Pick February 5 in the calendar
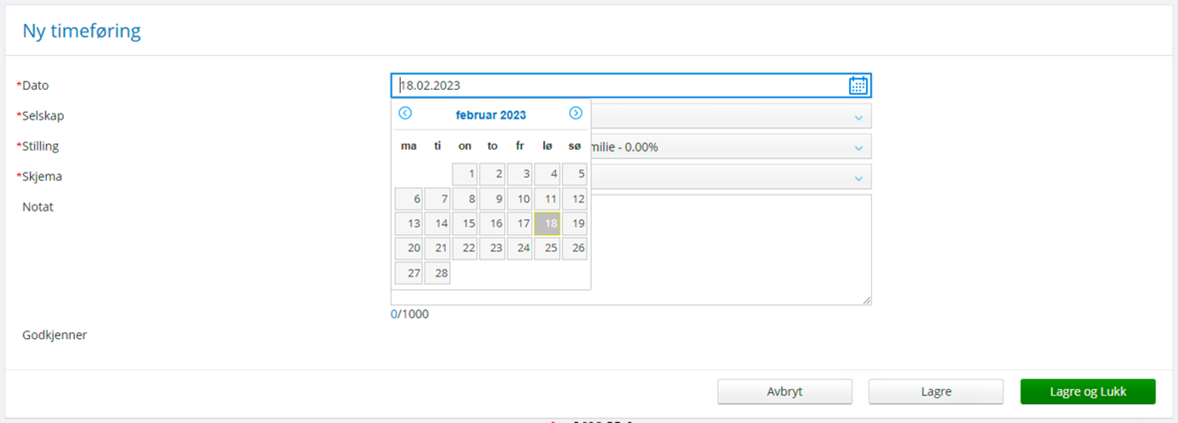 [575, 174]
